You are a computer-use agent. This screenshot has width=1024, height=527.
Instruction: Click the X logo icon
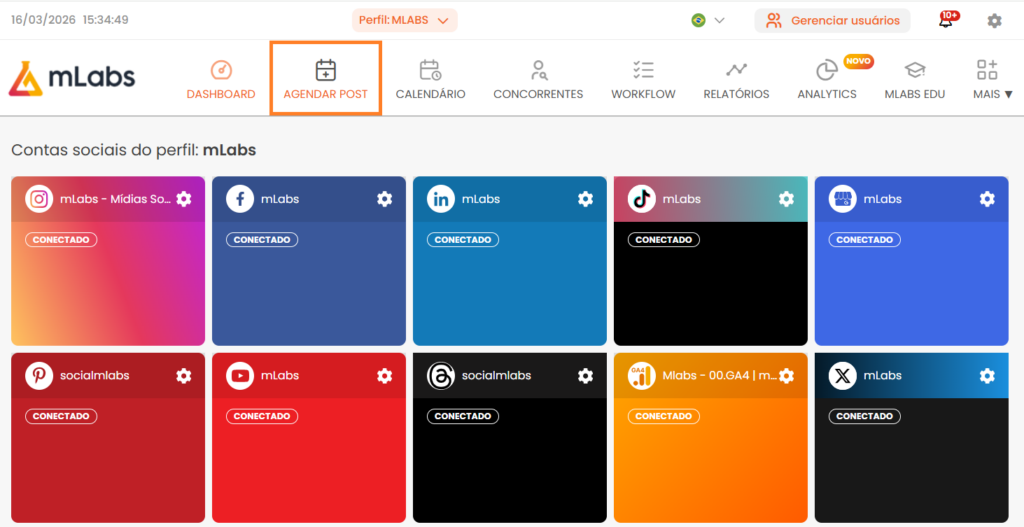842,375
